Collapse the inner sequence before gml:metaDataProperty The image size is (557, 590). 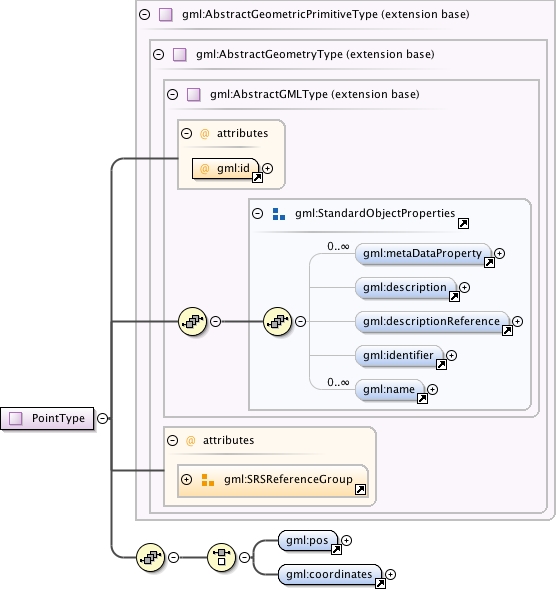pyautogui.click(x=300, y=321)
